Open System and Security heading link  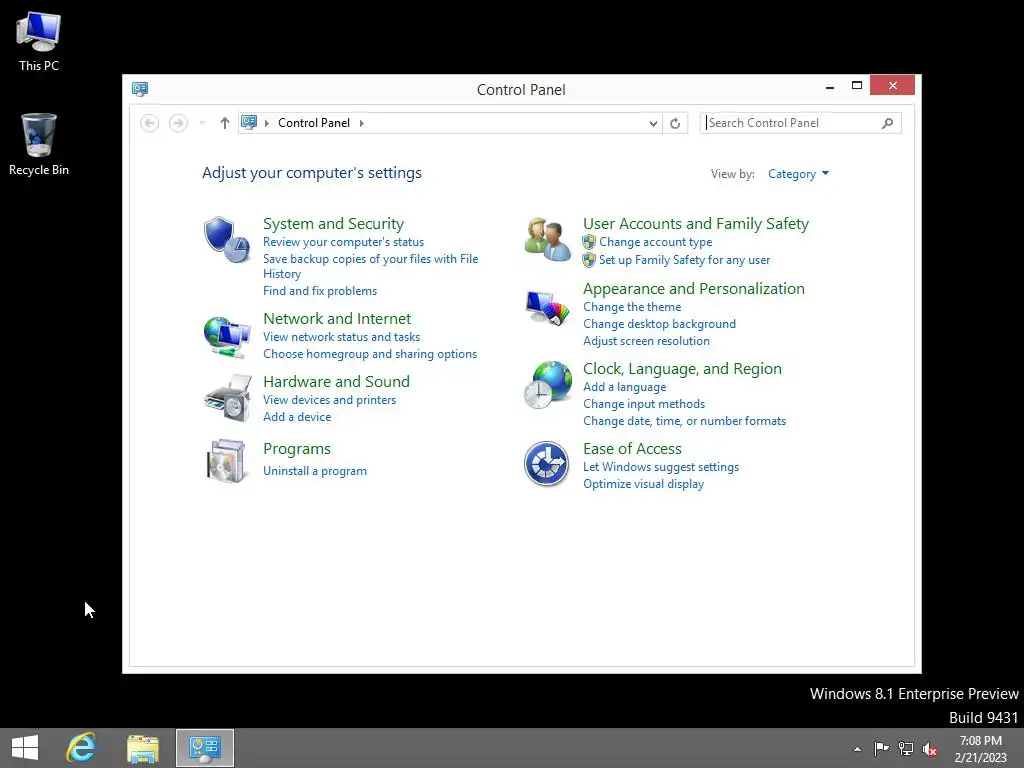point(333,223)
